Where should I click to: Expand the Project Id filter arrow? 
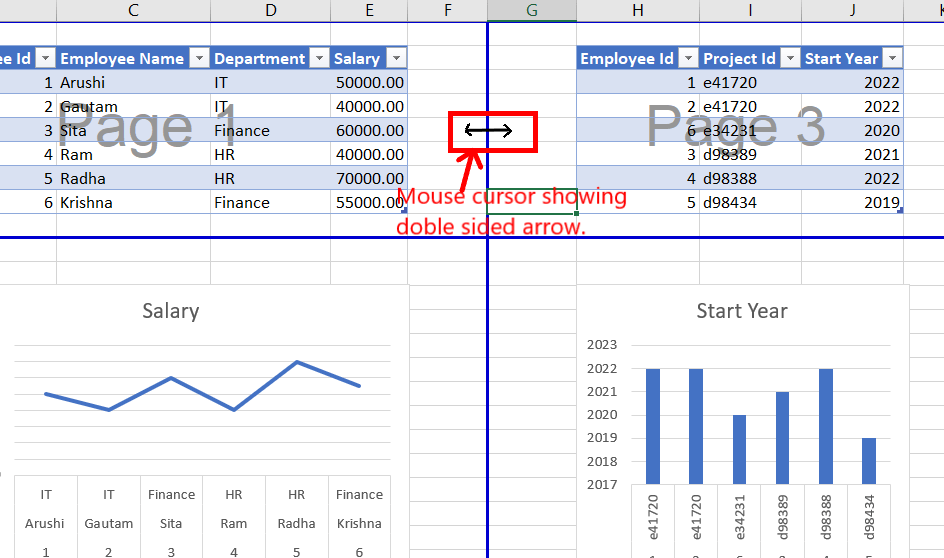click(x=790, y=58)
